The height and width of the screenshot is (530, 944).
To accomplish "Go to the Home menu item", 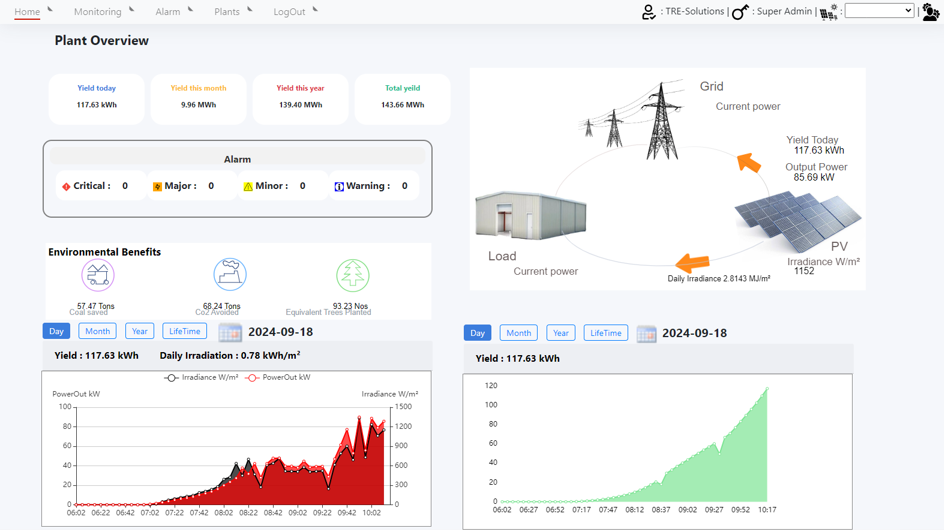I will pos(27,12).
